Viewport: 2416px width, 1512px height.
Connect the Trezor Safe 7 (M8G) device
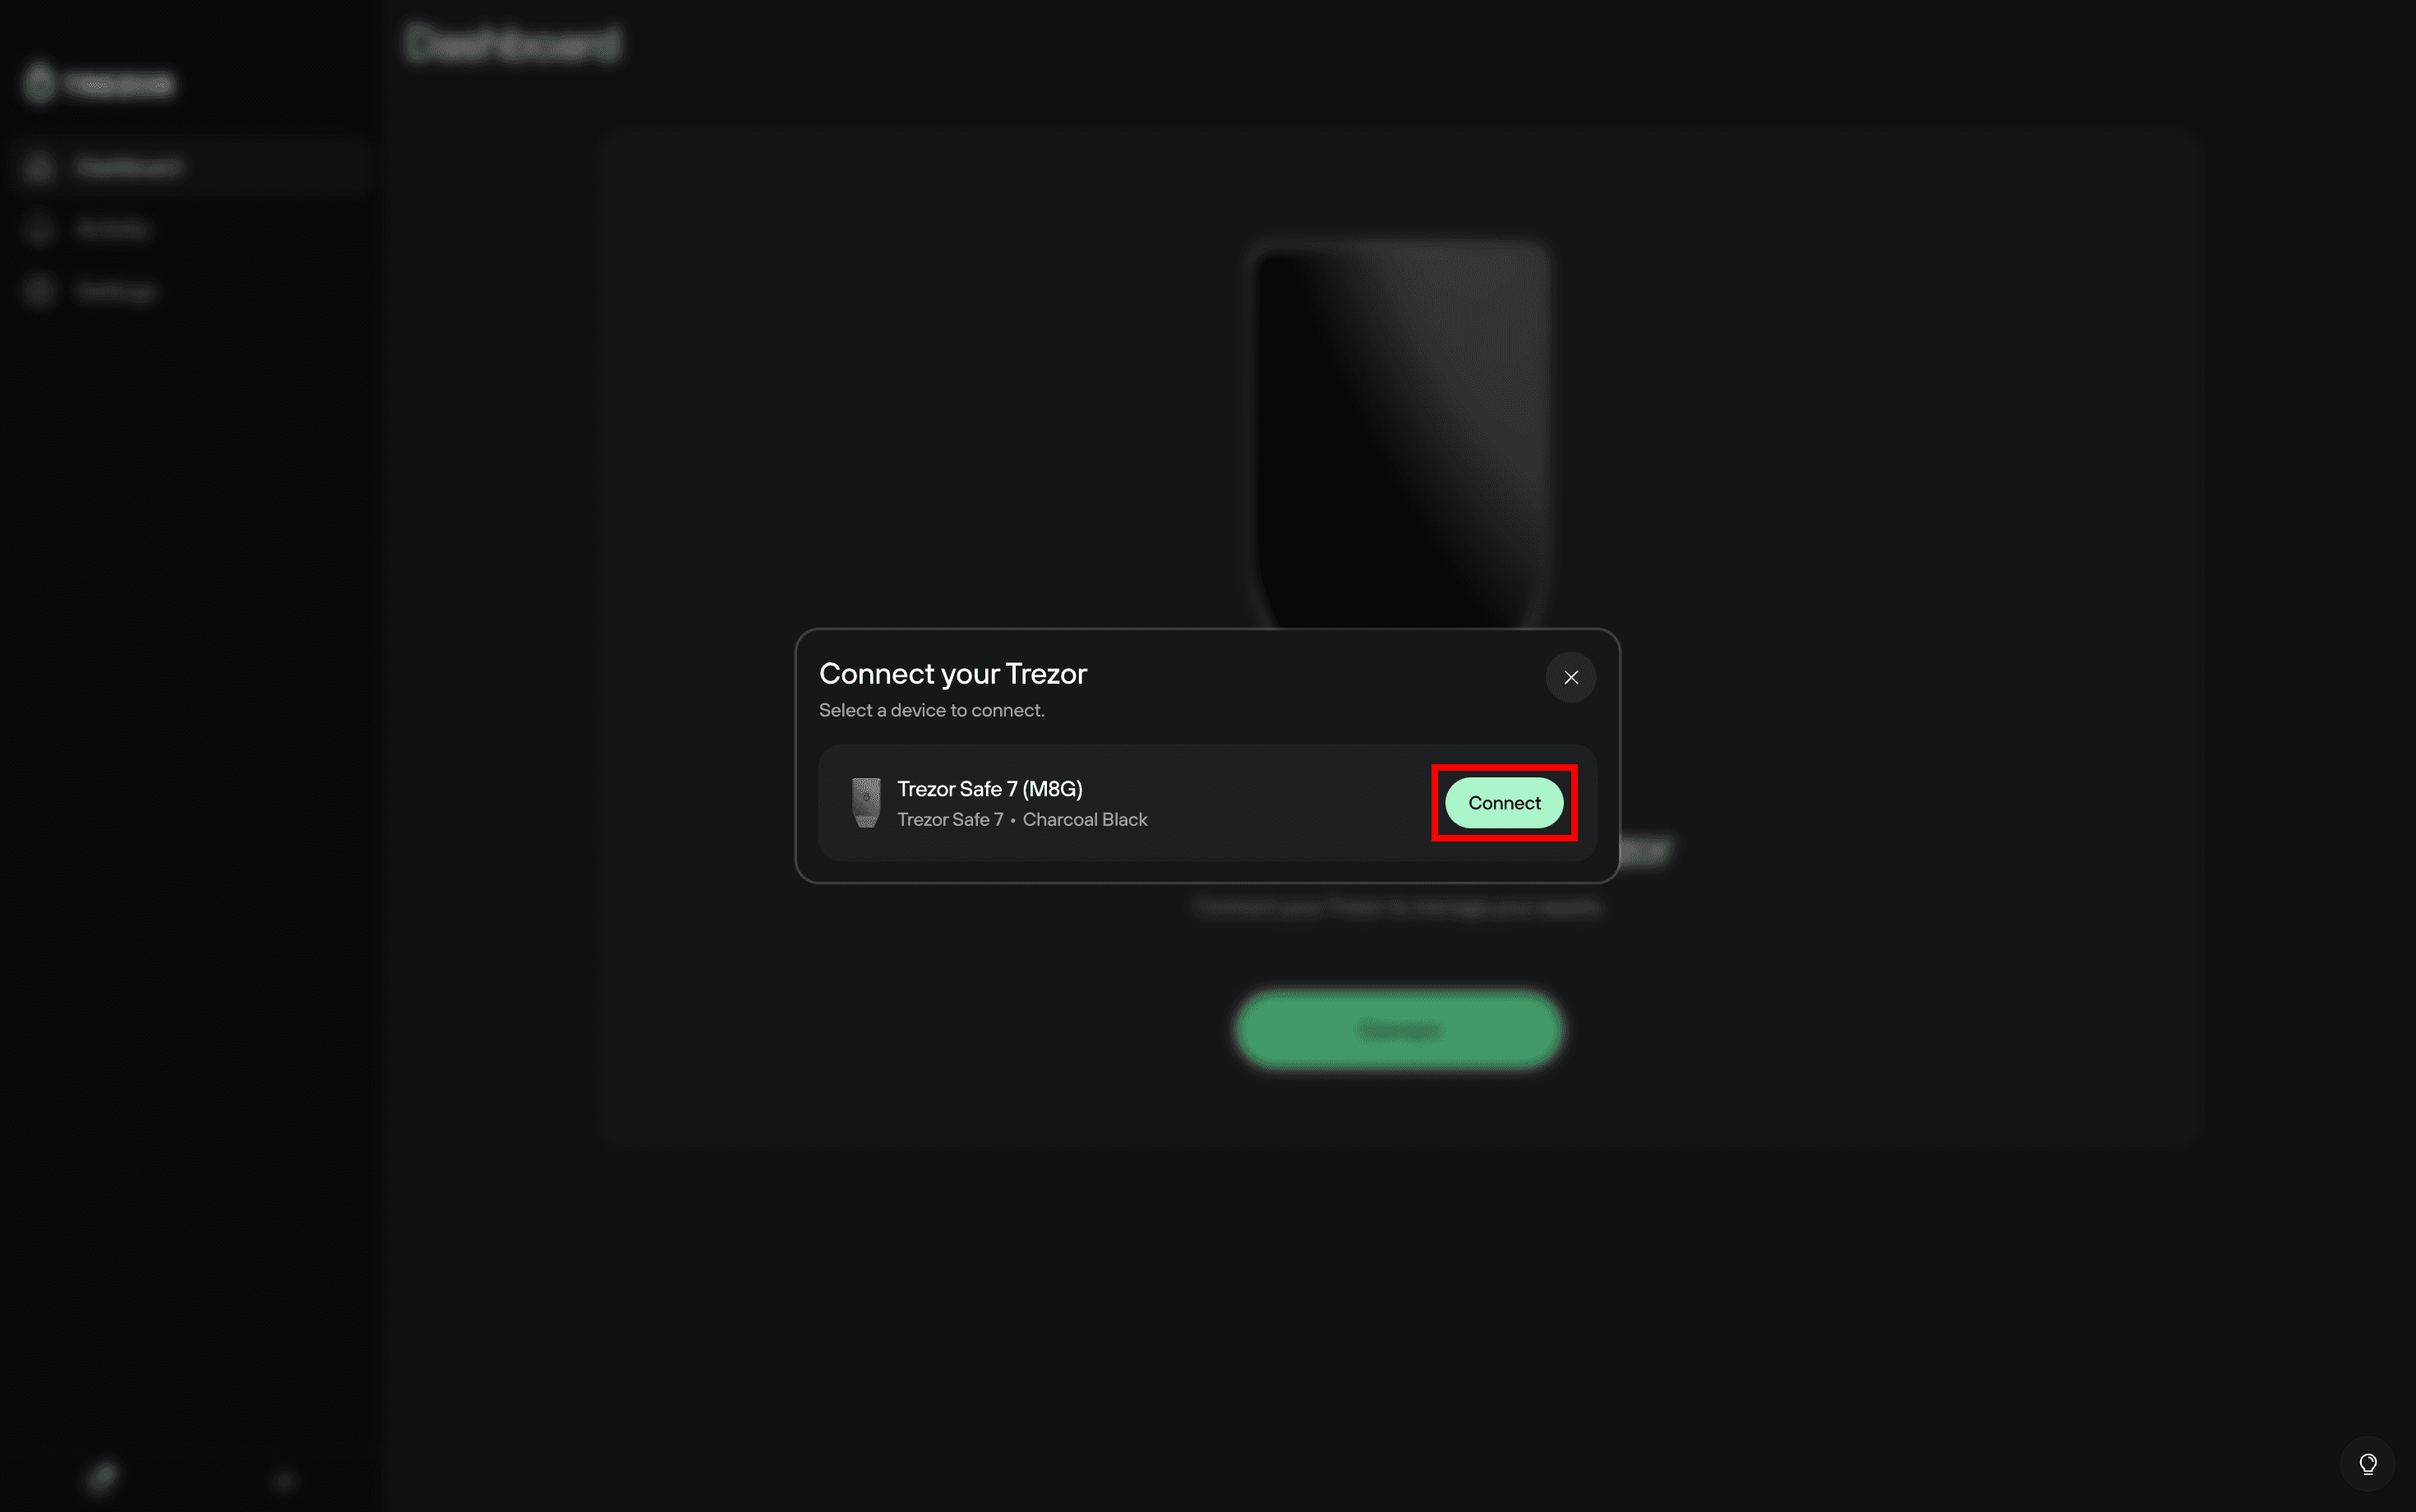[1504, 803]
